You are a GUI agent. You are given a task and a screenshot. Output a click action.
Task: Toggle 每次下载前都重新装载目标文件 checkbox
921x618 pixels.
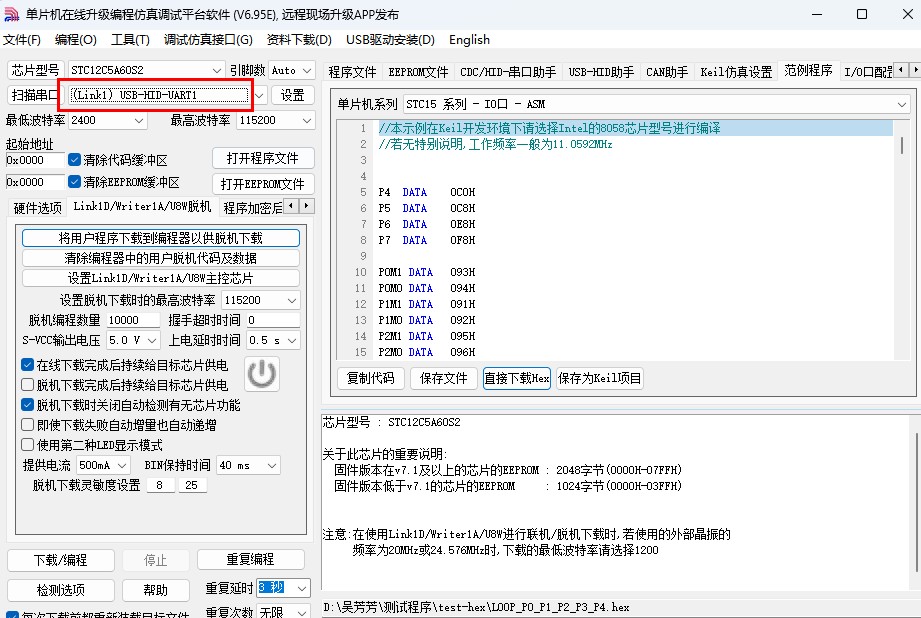[12, 614]
